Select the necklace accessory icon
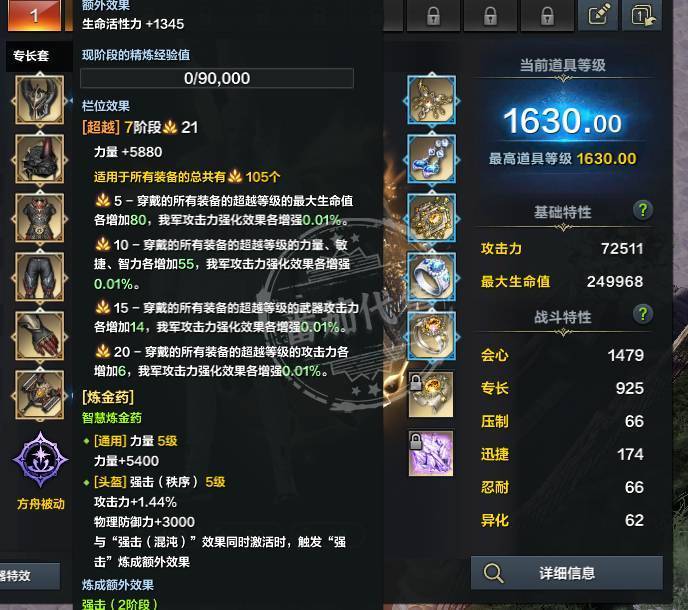 (x=431, y=100)
